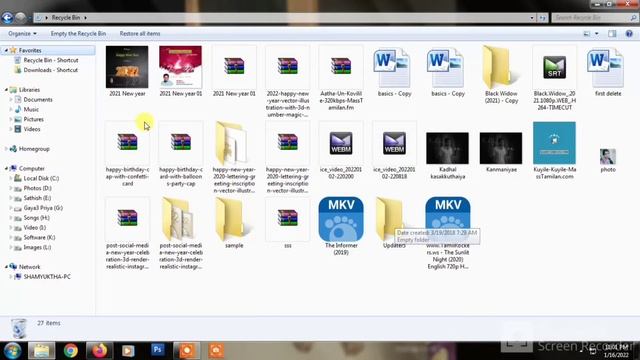Image resolution: width=640 pixels, height=360 pixels.
Task: Open Local Disk (C:) drive
Action: click(41, 178)
